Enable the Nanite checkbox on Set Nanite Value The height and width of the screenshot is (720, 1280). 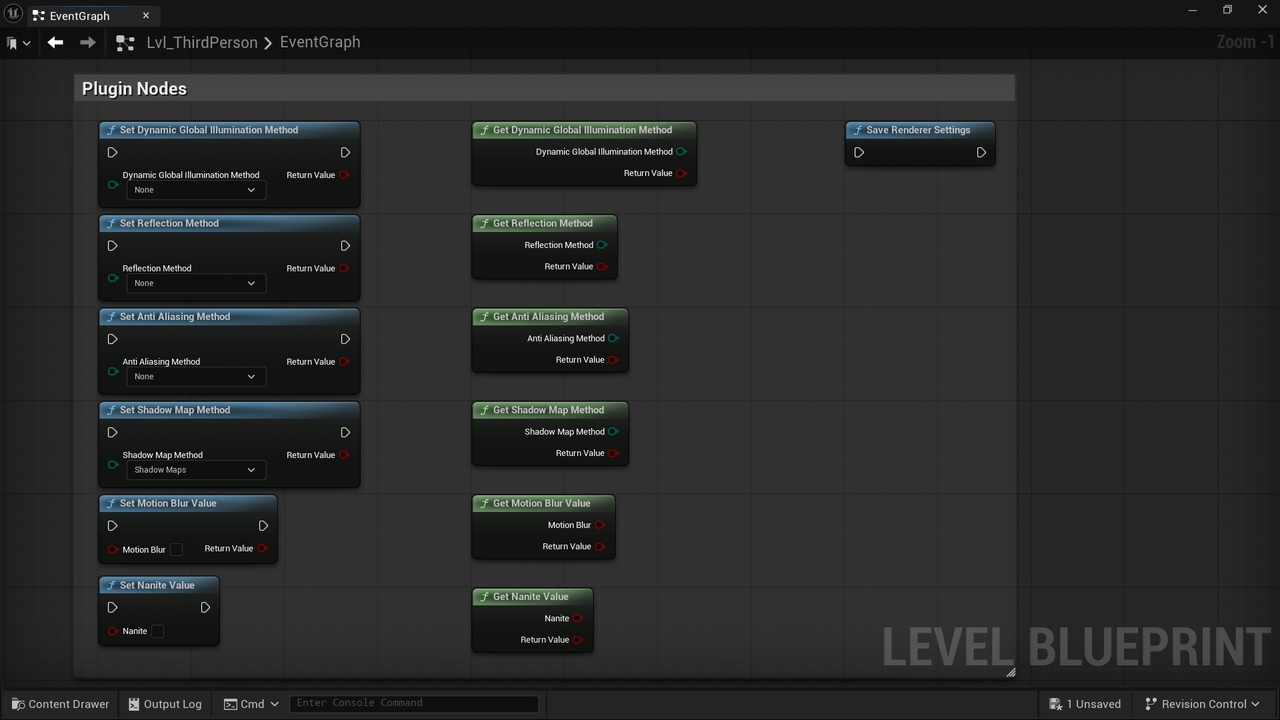pos(157,631)
